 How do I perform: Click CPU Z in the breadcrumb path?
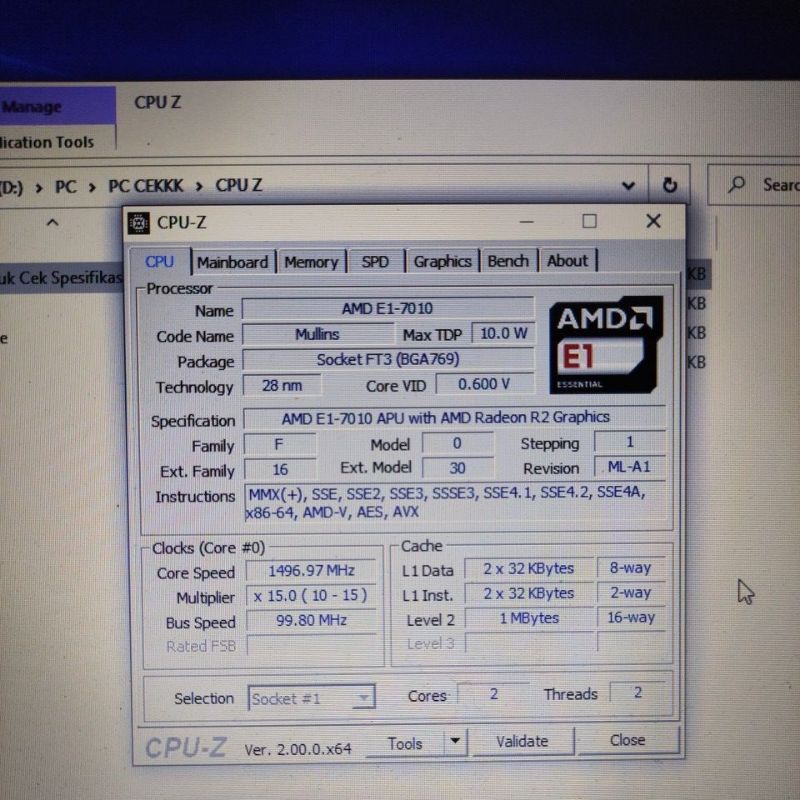click(x=238, y=185)
